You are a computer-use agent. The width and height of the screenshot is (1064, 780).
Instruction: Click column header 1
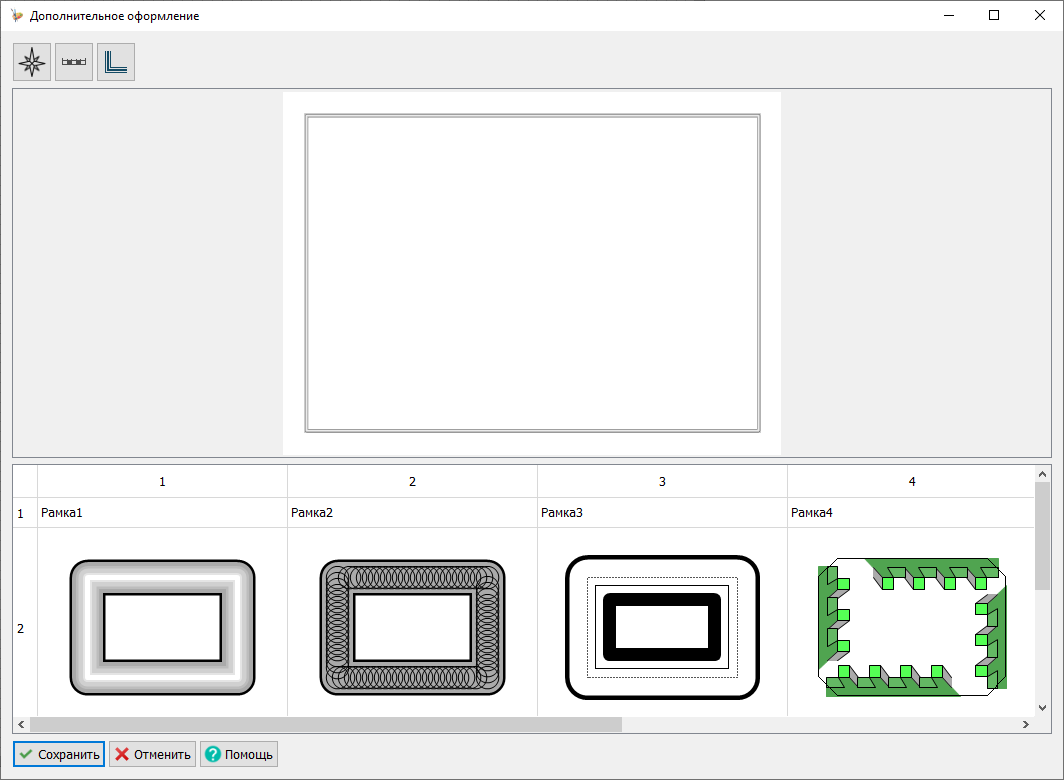pos(162,482)
